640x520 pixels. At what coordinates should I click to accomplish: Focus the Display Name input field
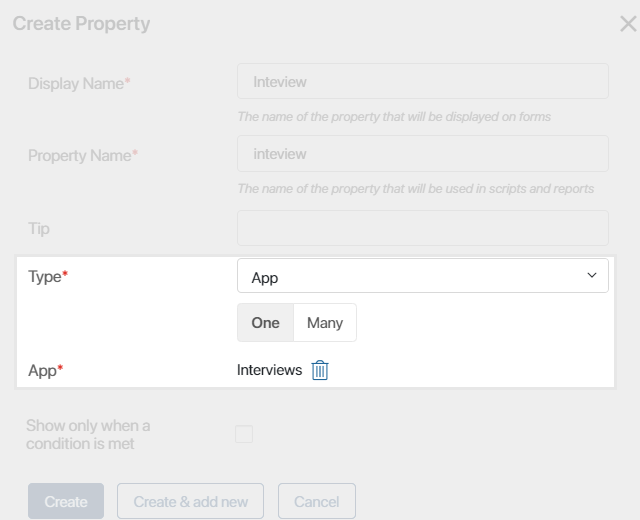click(x=422, y=81)
